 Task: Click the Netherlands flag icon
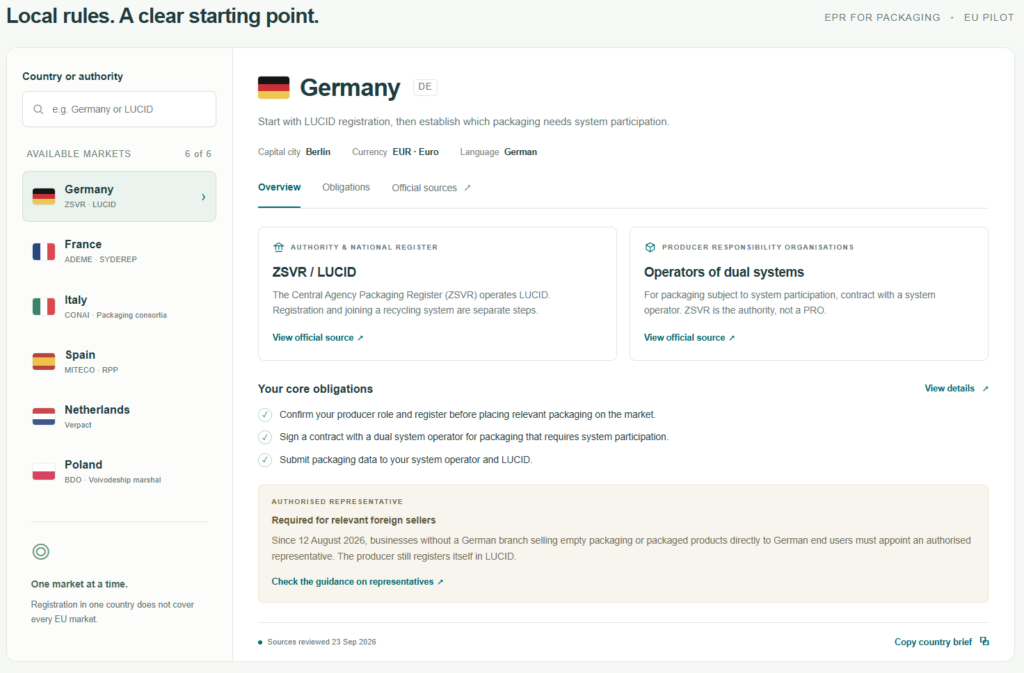44,416
